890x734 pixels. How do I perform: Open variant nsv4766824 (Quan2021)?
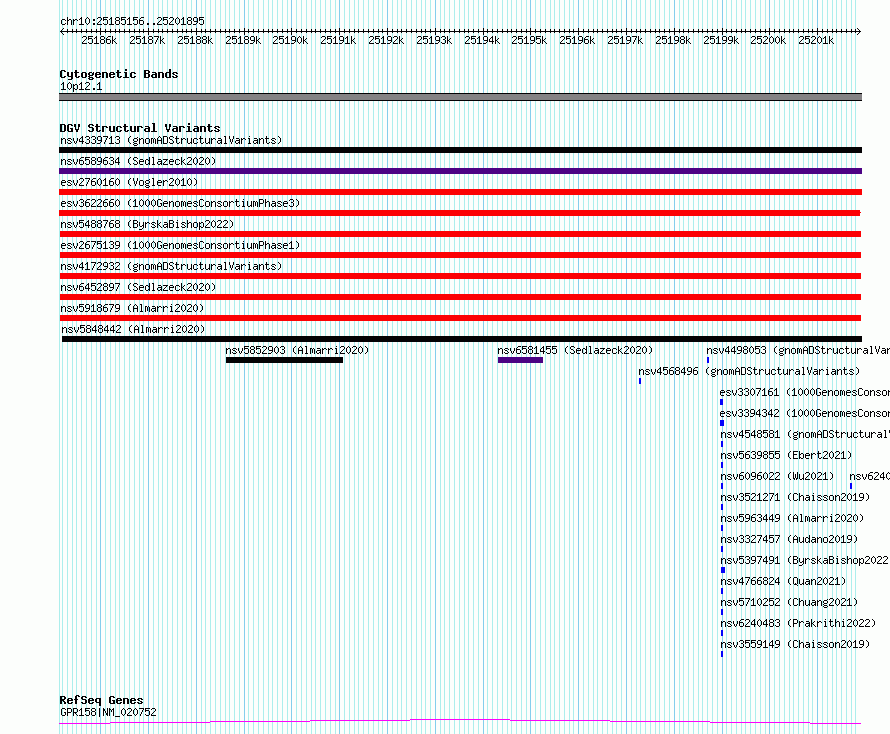coord(783,581)
